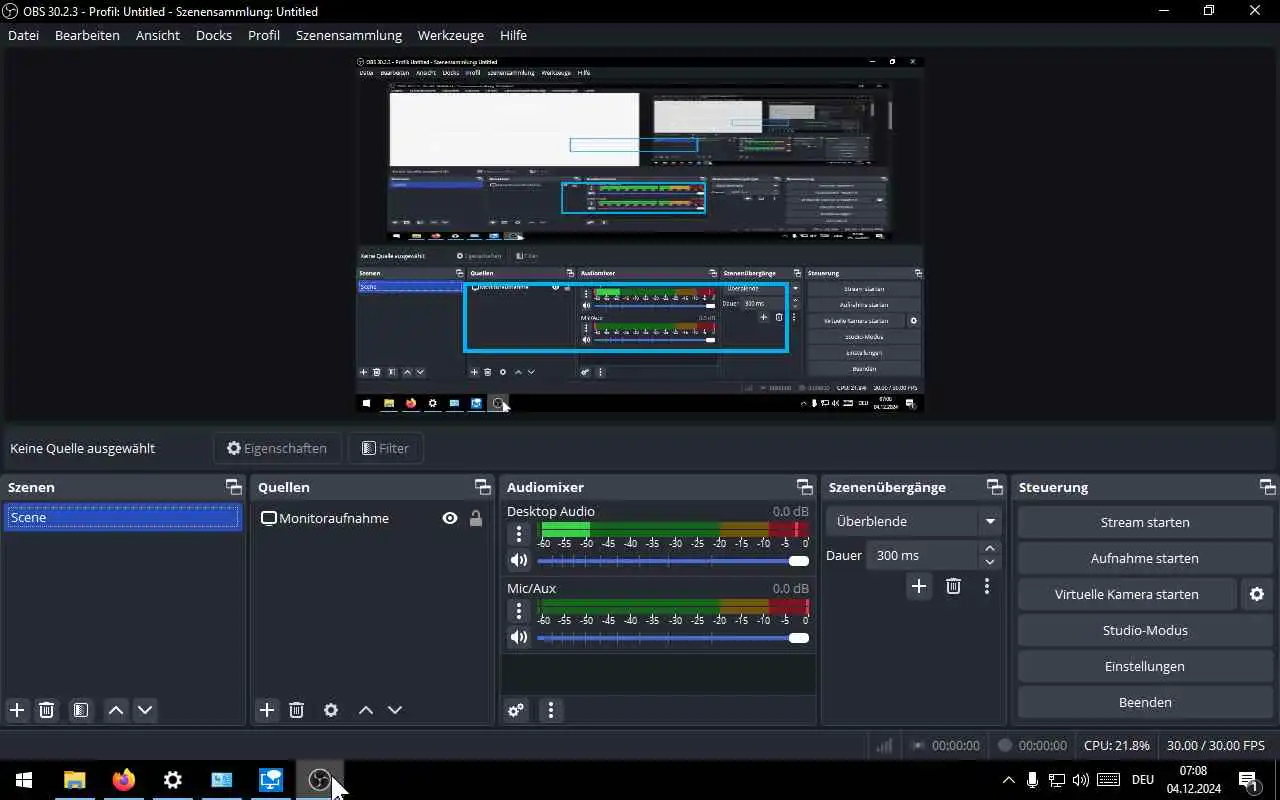Delete selected source in Quellen dock

[x=296, y=710]
